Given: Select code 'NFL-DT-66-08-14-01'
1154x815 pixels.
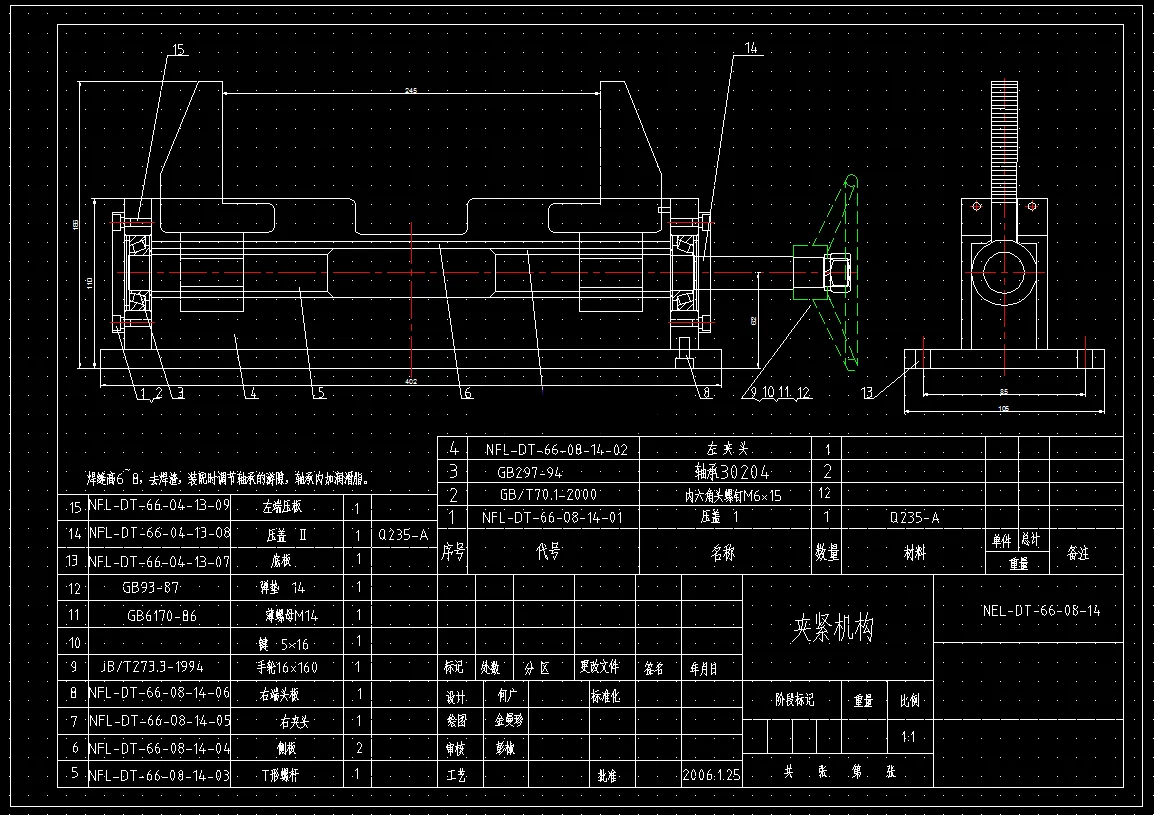Looking at the screenshot, I should tap(552, 518).
